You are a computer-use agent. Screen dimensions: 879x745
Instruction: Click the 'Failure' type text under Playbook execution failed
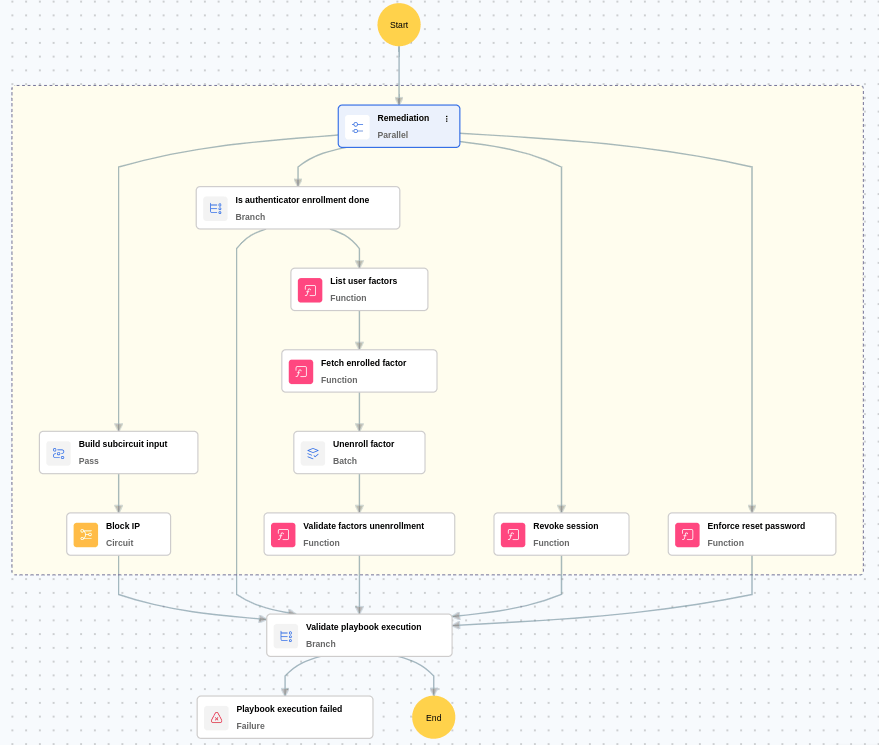250,726
